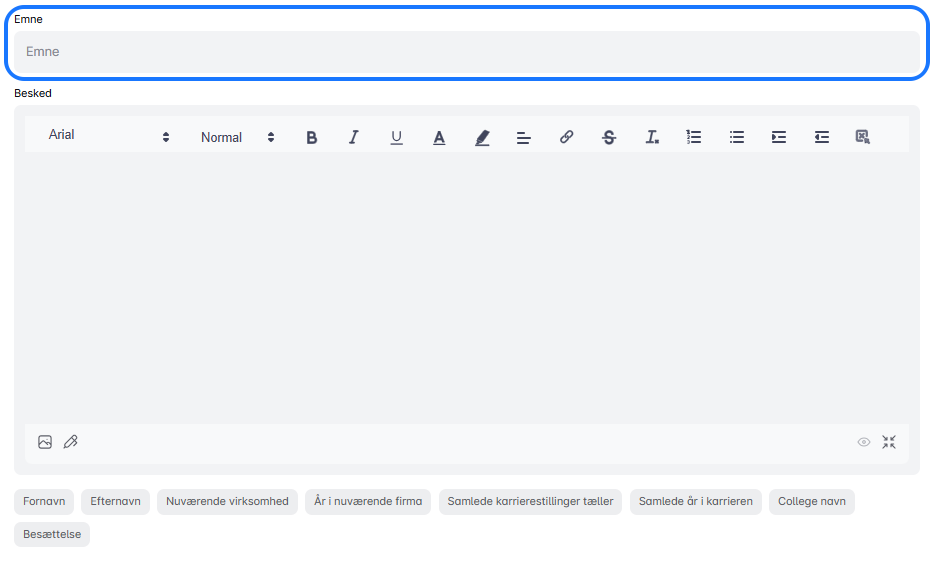Image resolution: width=934 pixels, height=563 pixels.
Task: Click into the Emne subject field
Action: (466, 52)
